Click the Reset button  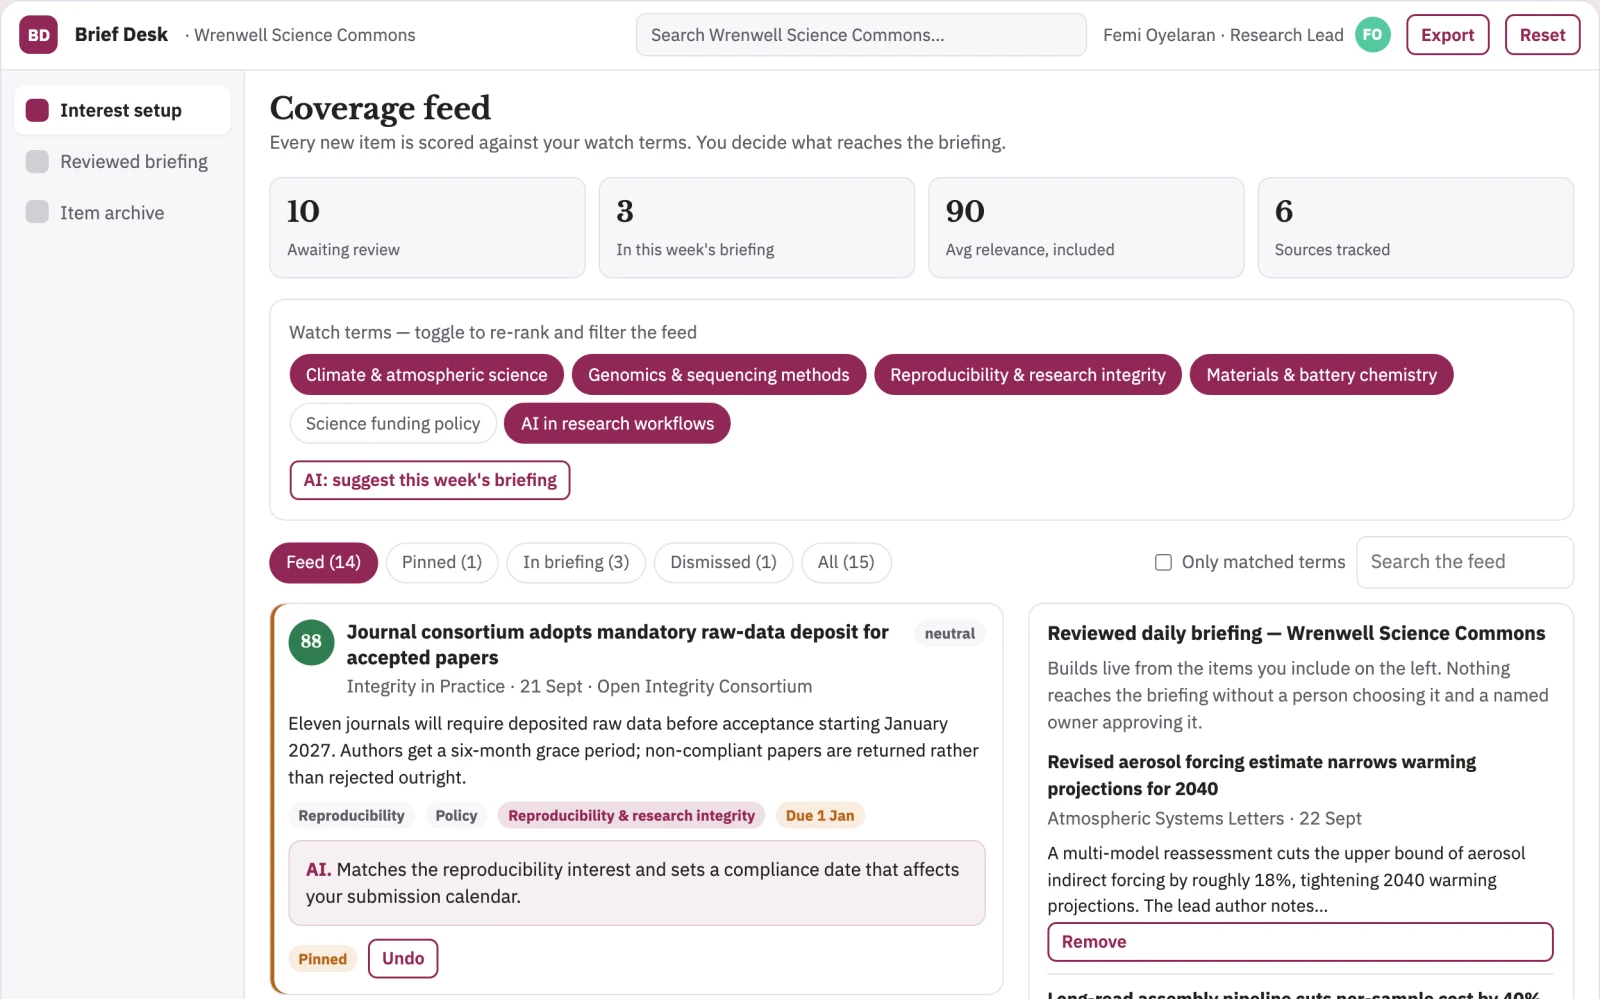[1542, 35]
